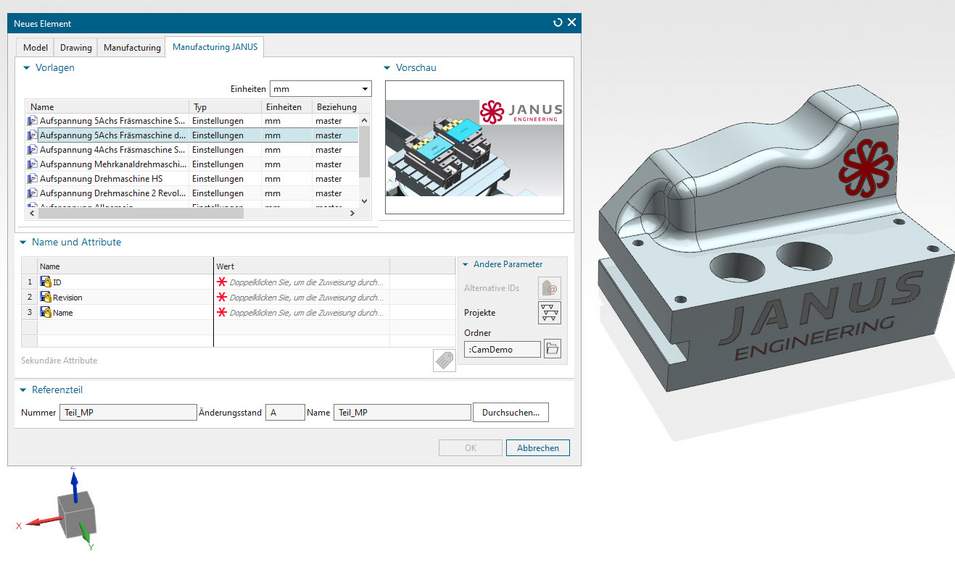This screenshot has height=564, width=955.
Task: Click the Ordner field containing :CamDemo
Action: pos(502,350)
